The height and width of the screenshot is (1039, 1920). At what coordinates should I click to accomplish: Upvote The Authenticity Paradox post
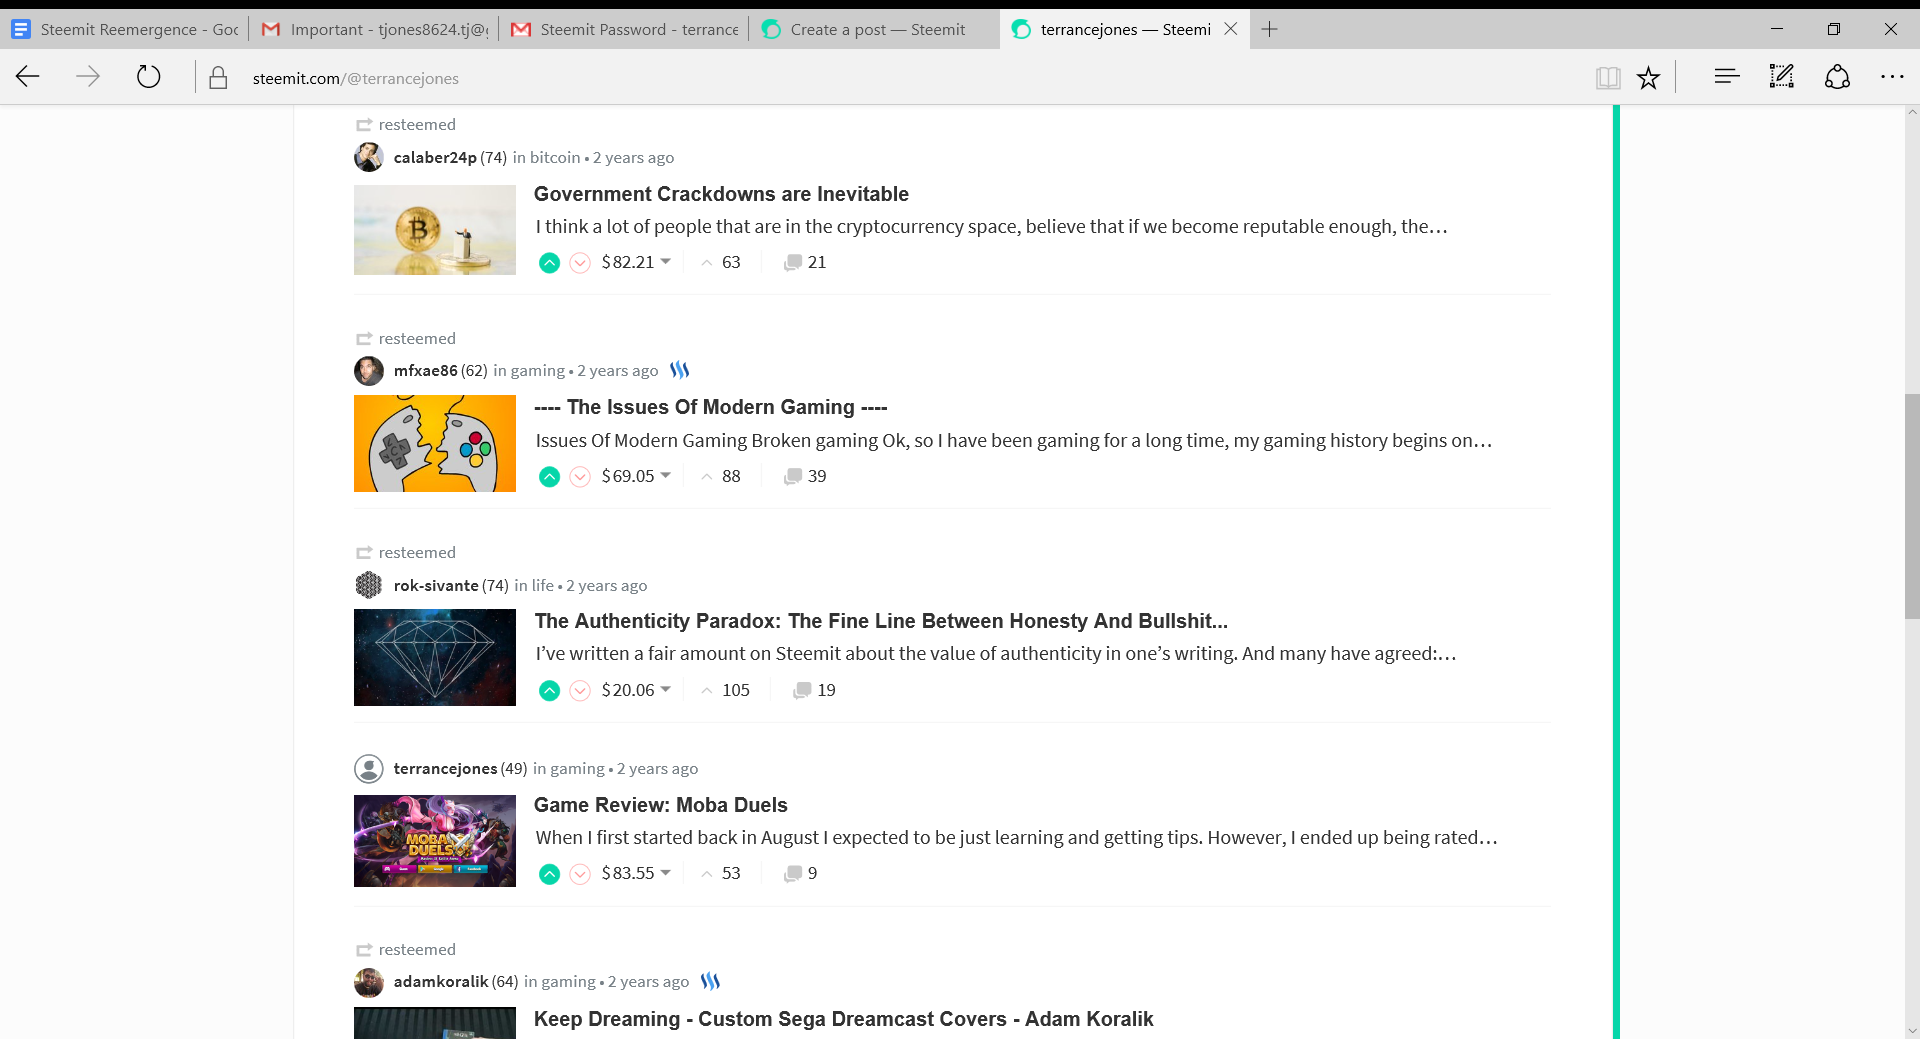(549, 690)
